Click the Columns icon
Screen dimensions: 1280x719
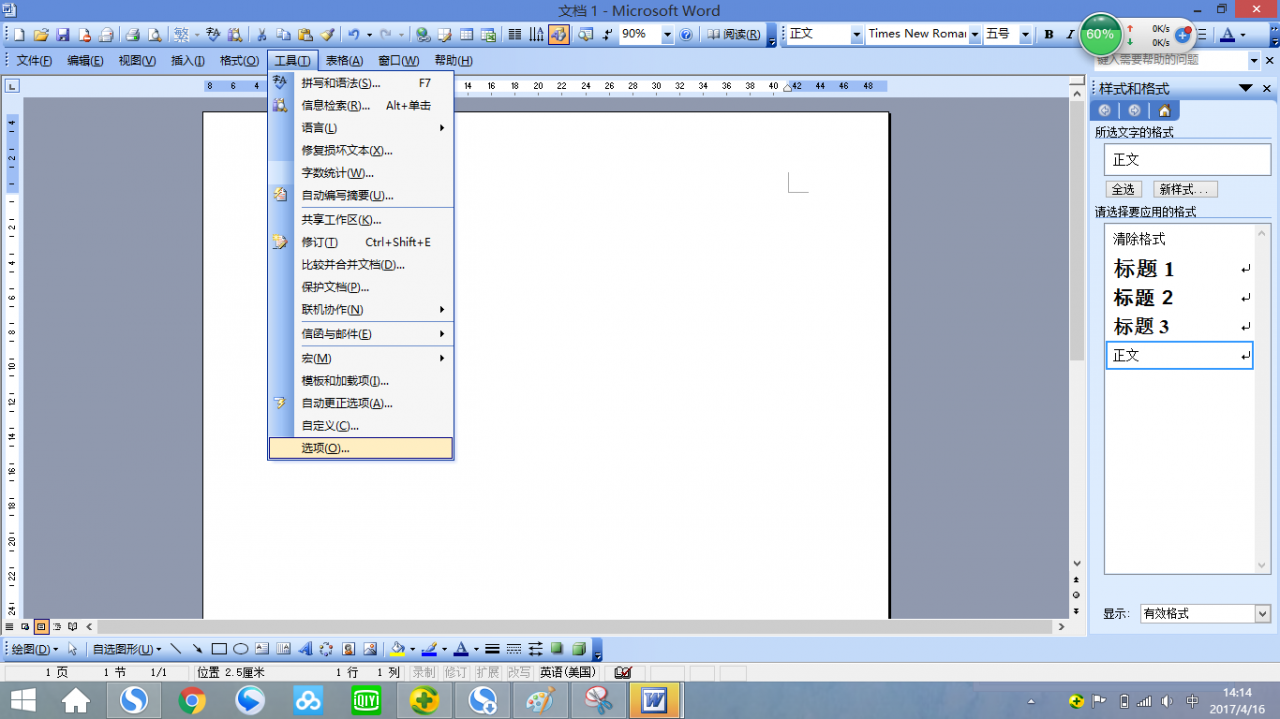coord(515,35)
